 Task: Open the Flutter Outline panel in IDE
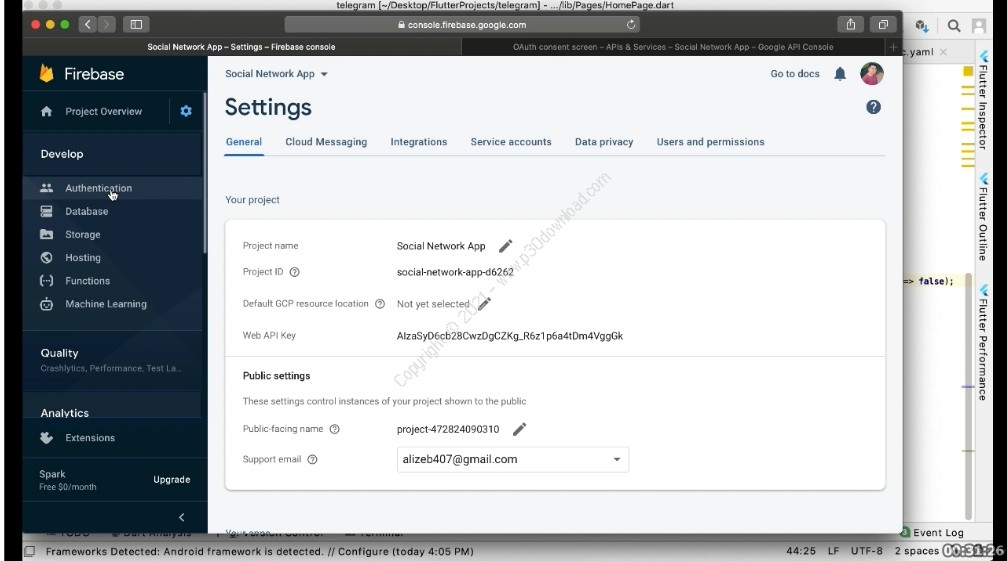pyautogui.click(x=983, y=217)
